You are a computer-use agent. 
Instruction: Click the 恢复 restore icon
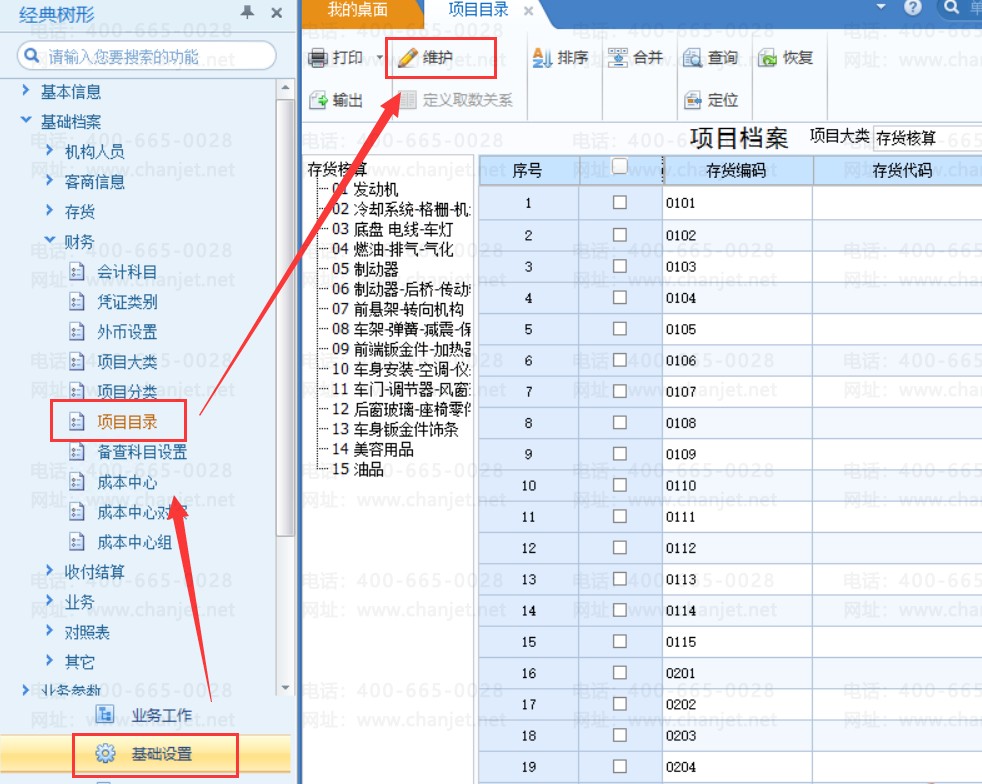coord(767,58)
